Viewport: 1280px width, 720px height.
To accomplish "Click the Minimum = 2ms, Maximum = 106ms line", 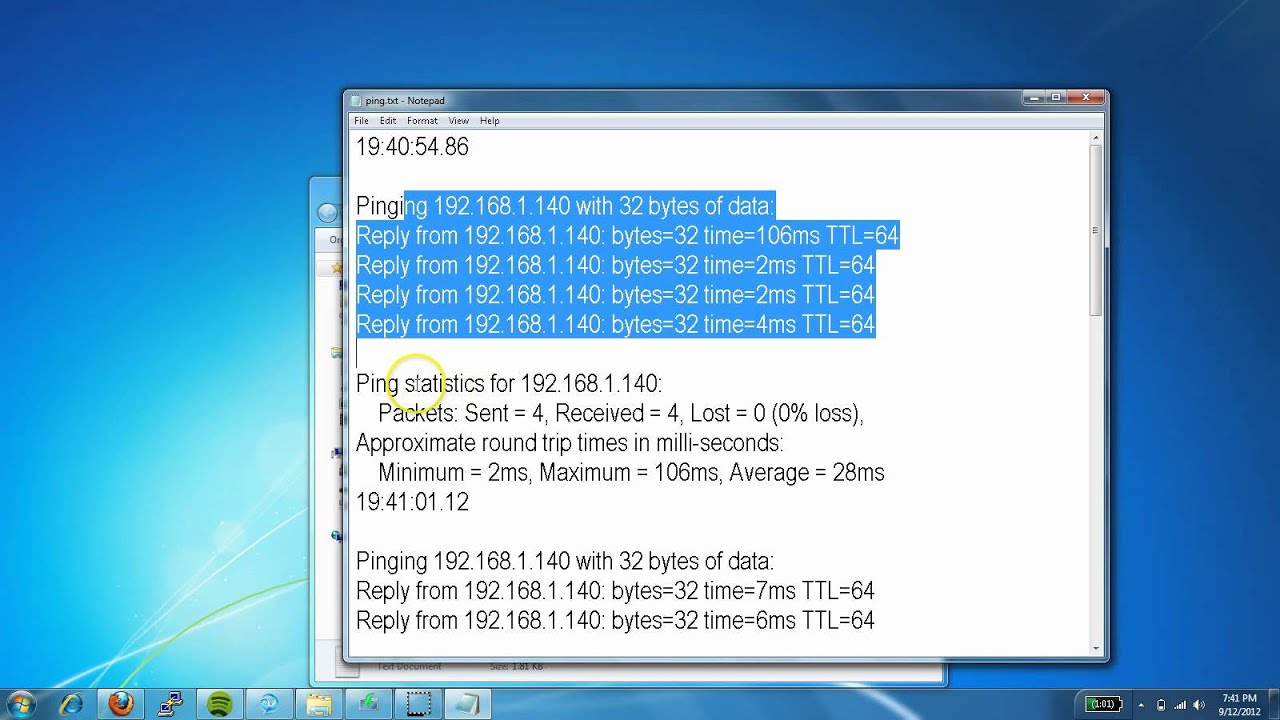I will (631, 472).
